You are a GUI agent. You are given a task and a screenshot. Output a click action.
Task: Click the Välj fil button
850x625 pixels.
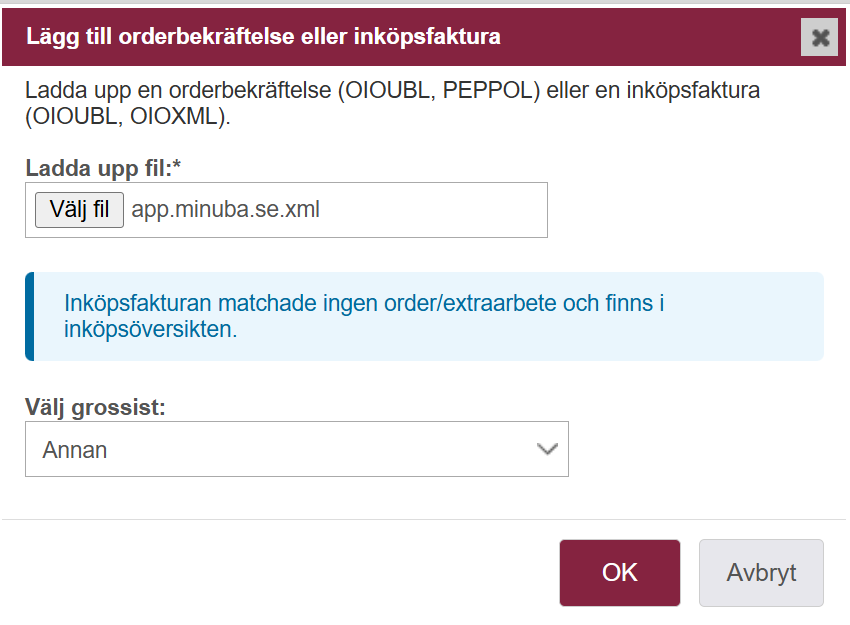coord(79,210)
